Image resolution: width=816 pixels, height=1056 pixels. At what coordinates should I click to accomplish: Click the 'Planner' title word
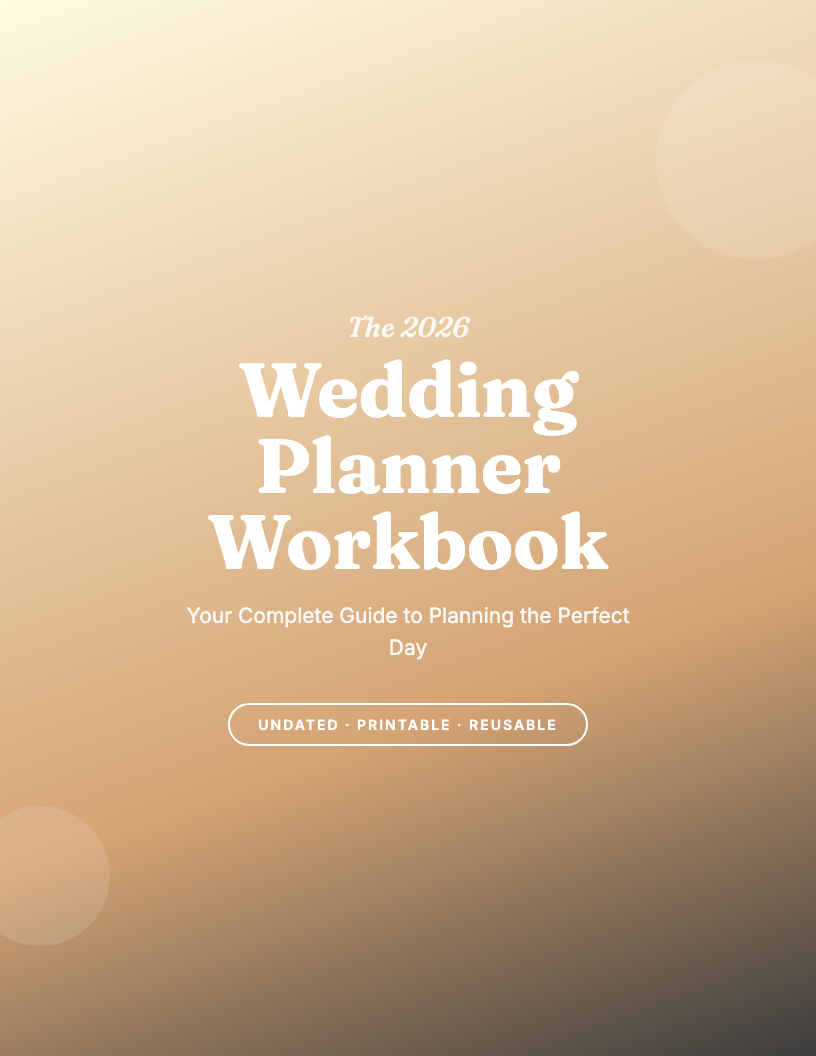click(409, 466)
